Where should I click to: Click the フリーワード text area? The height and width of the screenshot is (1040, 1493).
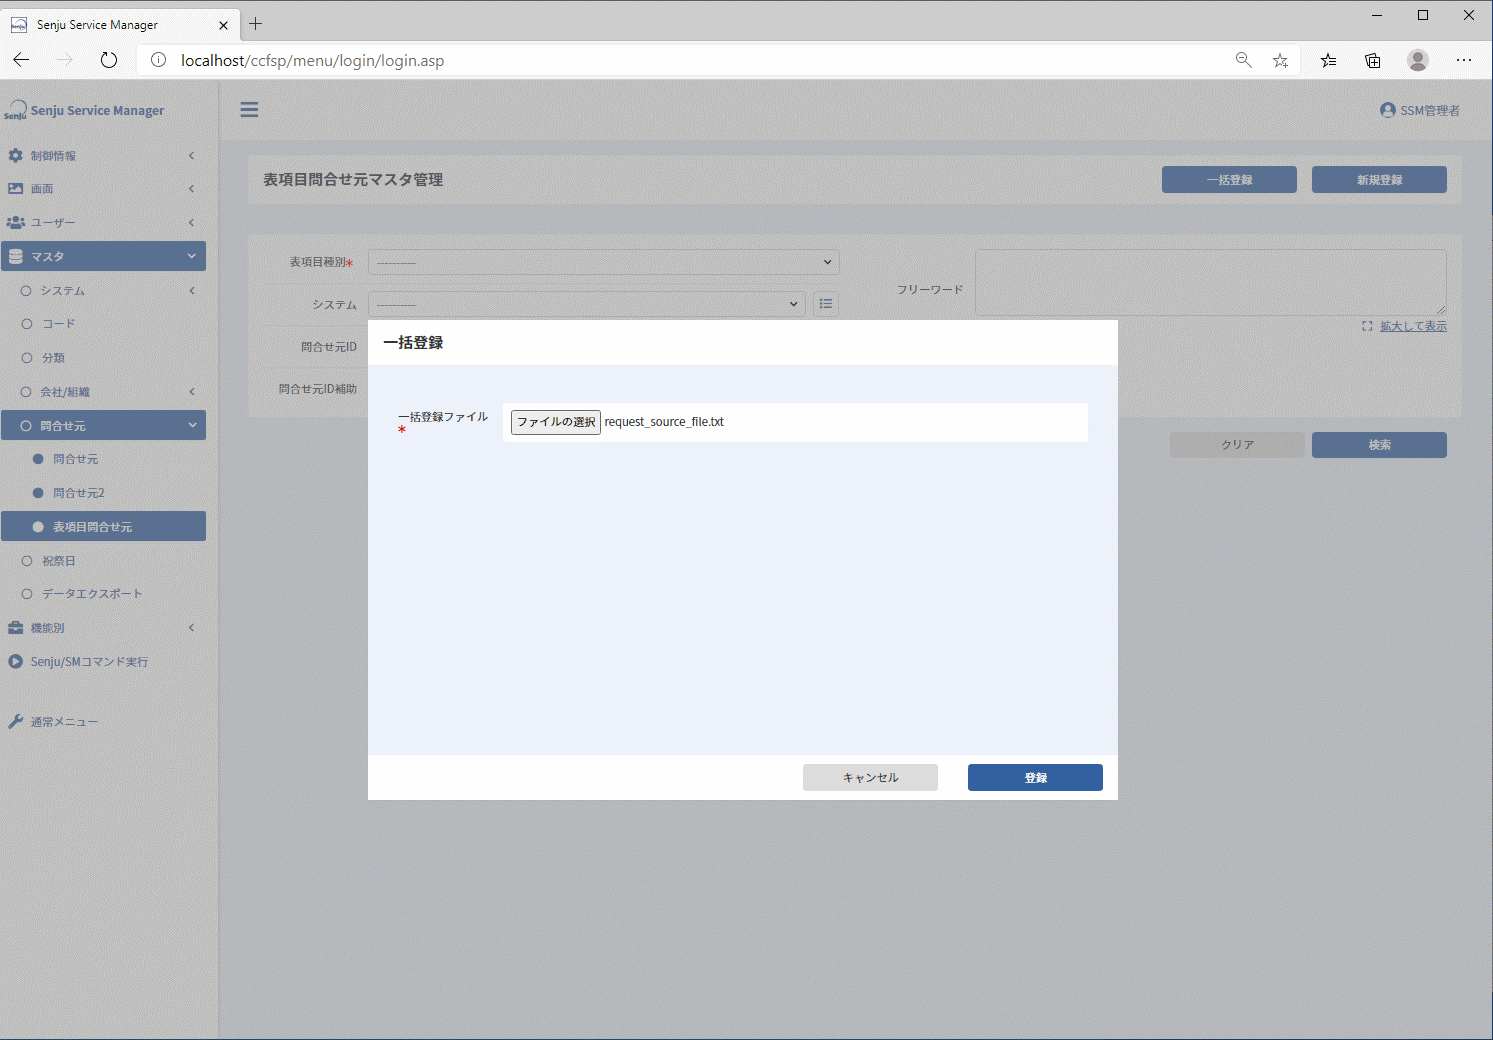click(1211, 283)
